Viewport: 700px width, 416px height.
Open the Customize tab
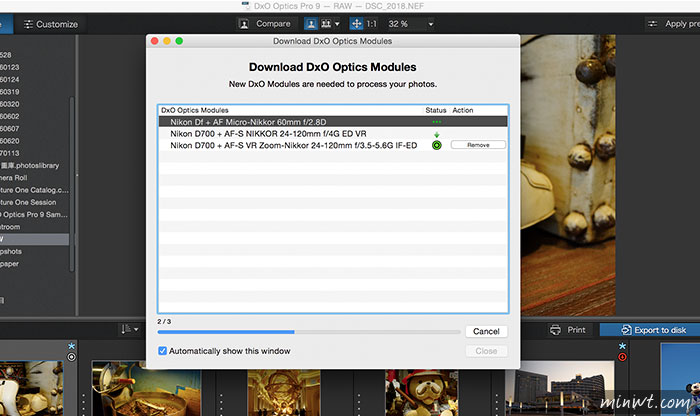coord(50,24)
